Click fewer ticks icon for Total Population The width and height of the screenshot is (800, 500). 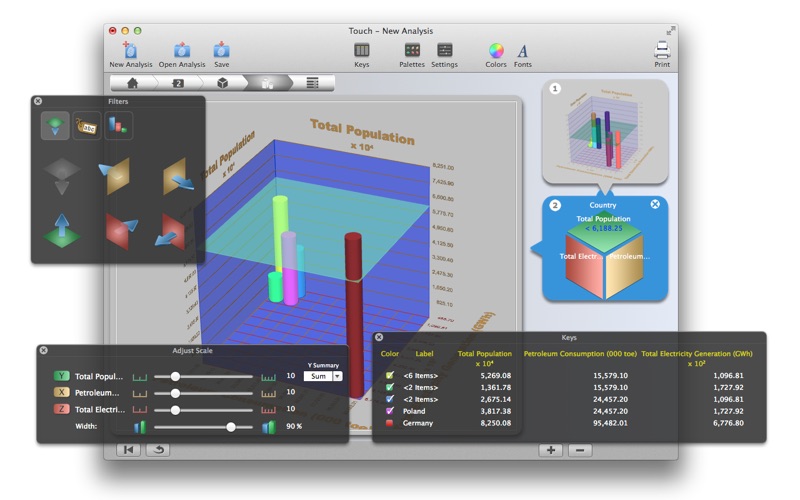[140, 378]
